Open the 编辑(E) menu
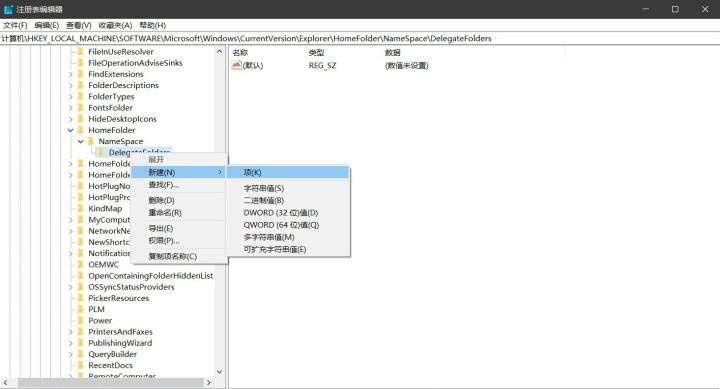 point(47,25)
